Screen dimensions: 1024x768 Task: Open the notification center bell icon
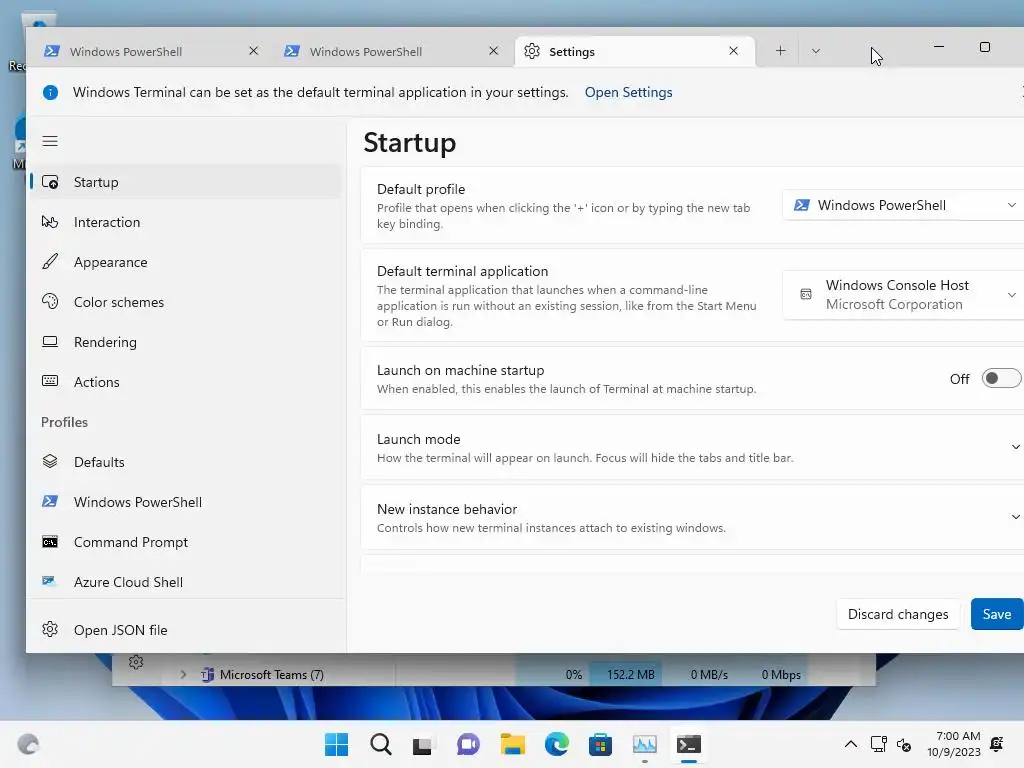(x=997, y=744)
